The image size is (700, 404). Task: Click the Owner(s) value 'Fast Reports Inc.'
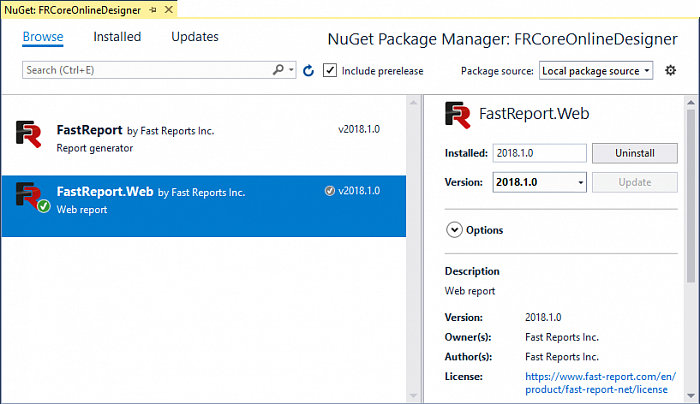562,337
